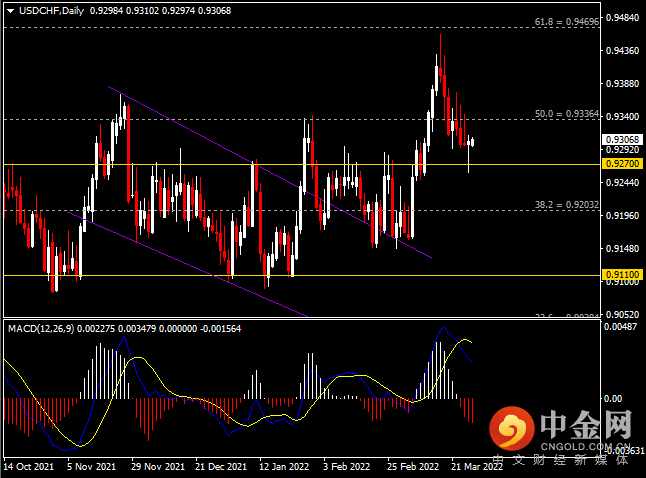Click the 0.90520 price scale value
Image resolution: width=646 pixels, height=478 pixels.
point(623,314)
